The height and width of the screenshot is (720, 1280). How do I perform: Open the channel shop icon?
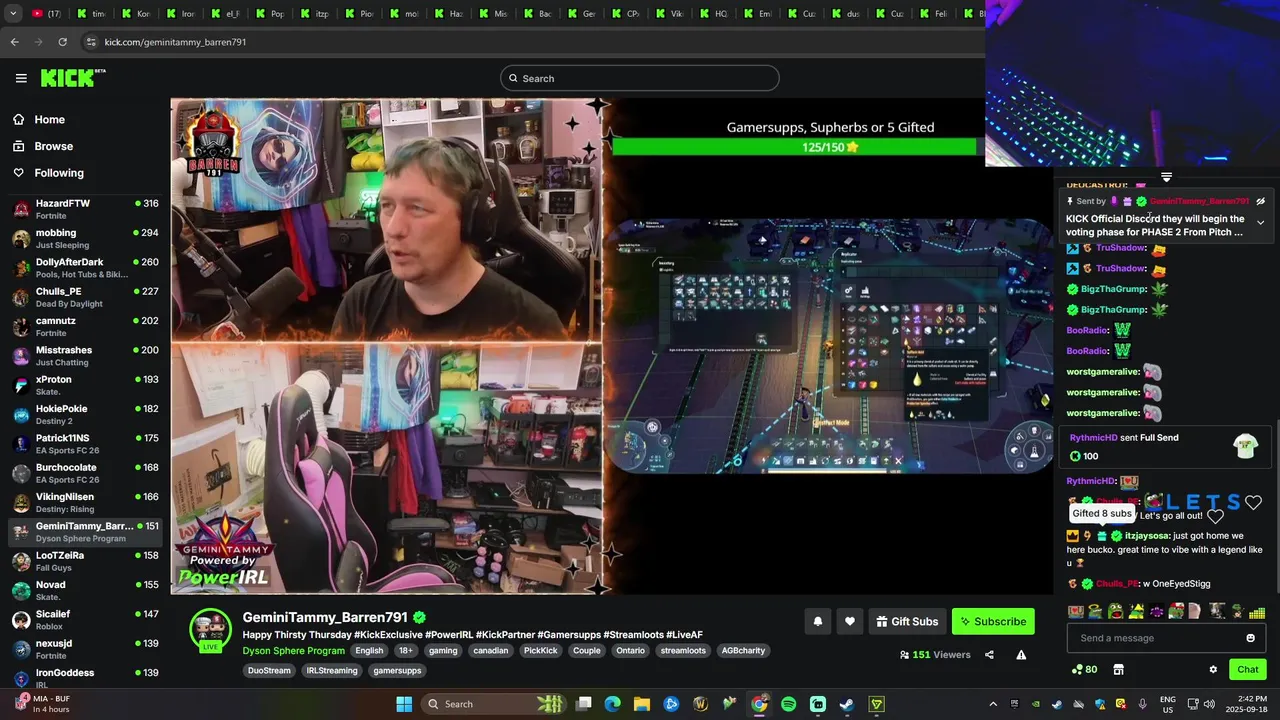[x=1118, y=670]
